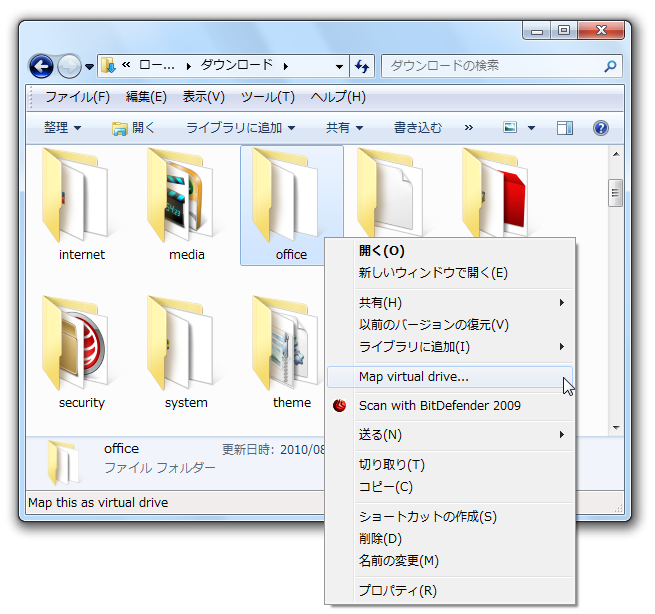Choose 切り取り(T) in context menu
The width and height of the screenshot is (655, 614).
450,464
